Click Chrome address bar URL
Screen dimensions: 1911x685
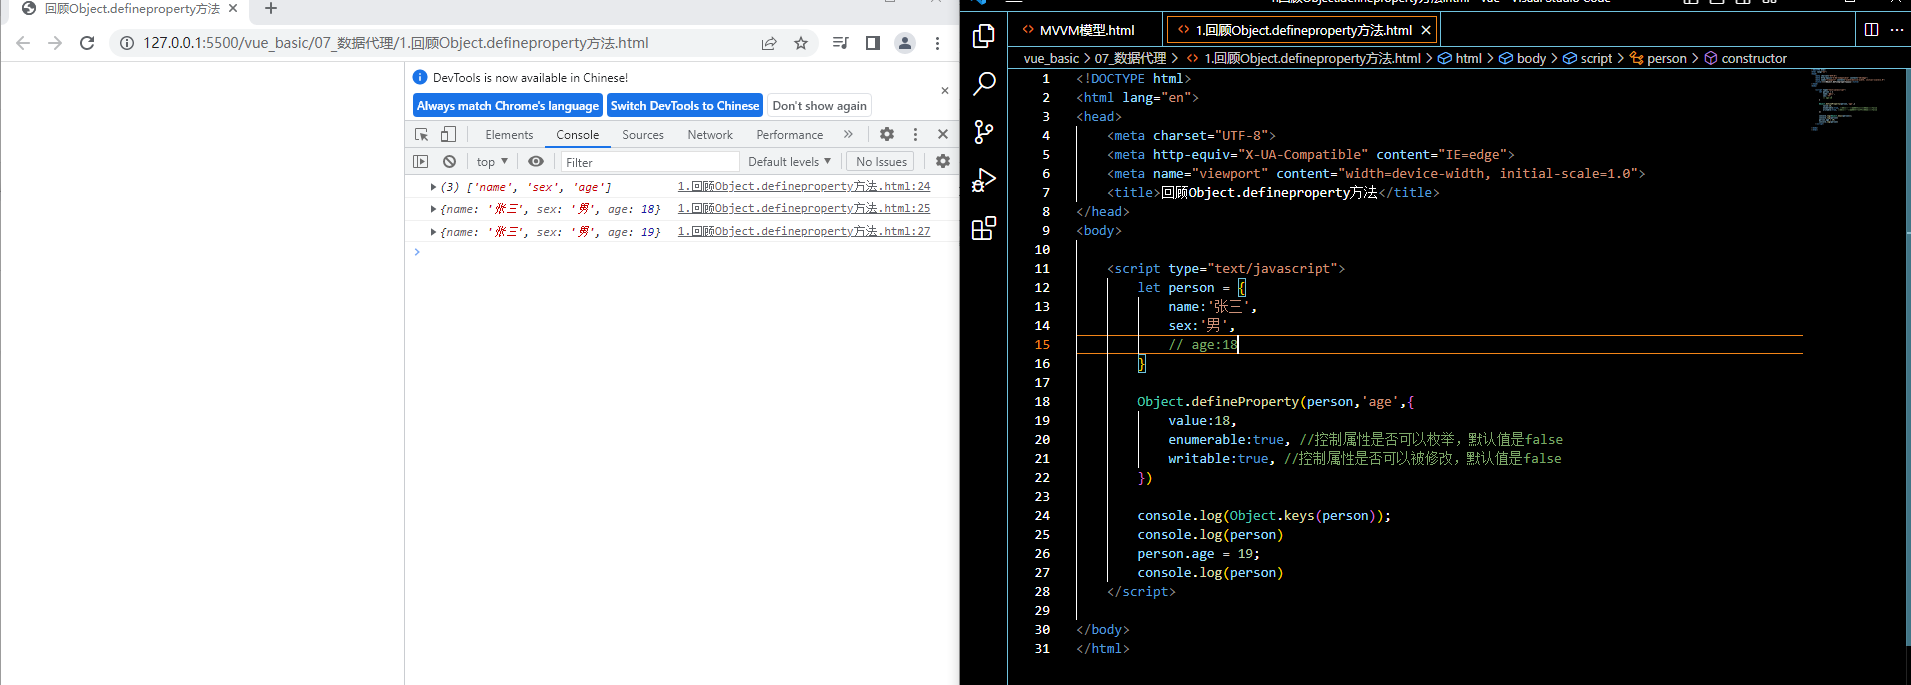click(396, 43)
